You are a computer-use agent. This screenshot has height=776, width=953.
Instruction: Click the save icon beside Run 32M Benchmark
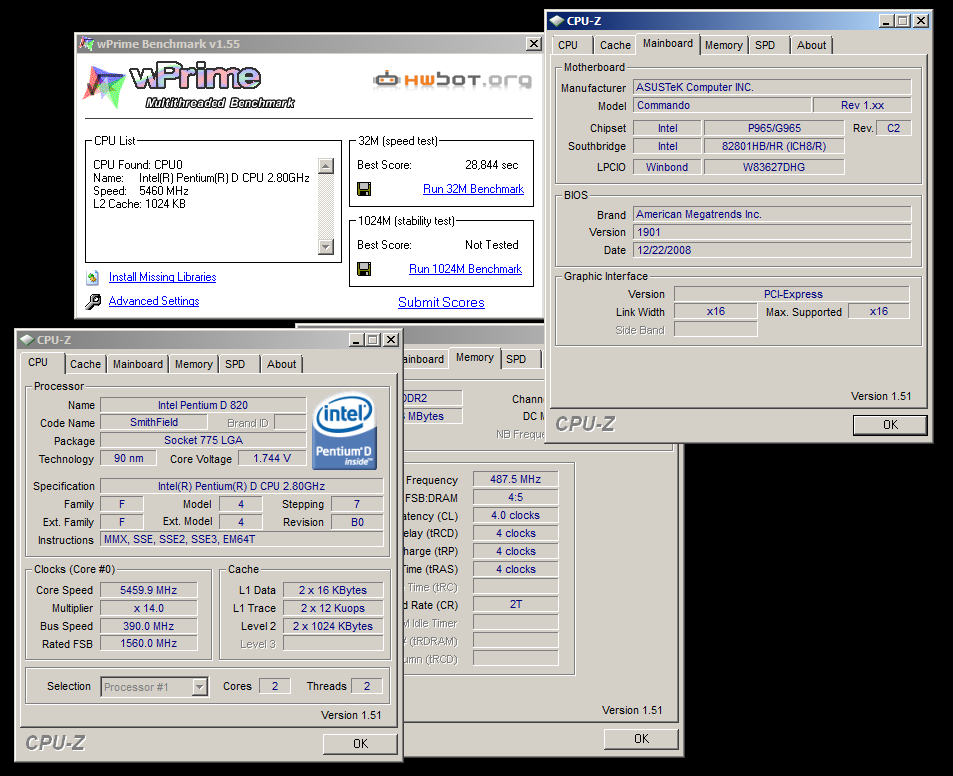(364, 189)
